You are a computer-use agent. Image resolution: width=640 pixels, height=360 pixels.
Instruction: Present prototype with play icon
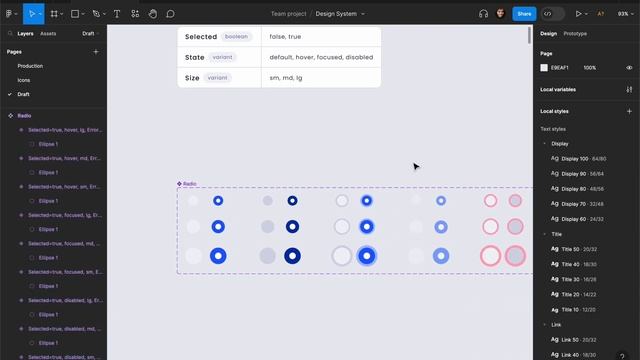[x=578, y=14]
